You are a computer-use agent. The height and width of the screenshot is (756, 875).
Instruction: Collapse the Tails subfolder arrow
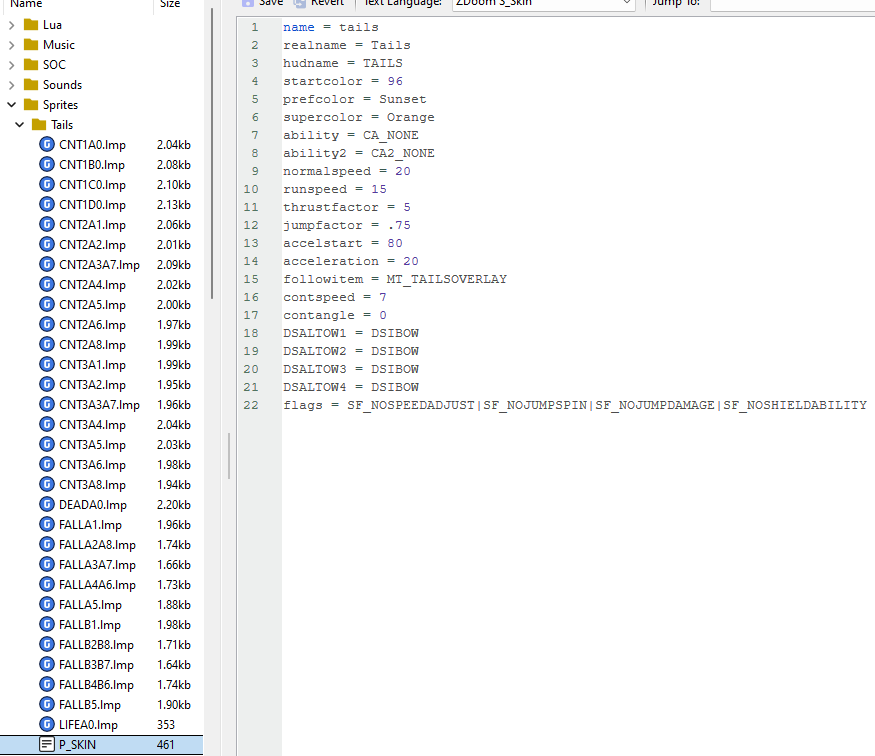pos(20,125)
